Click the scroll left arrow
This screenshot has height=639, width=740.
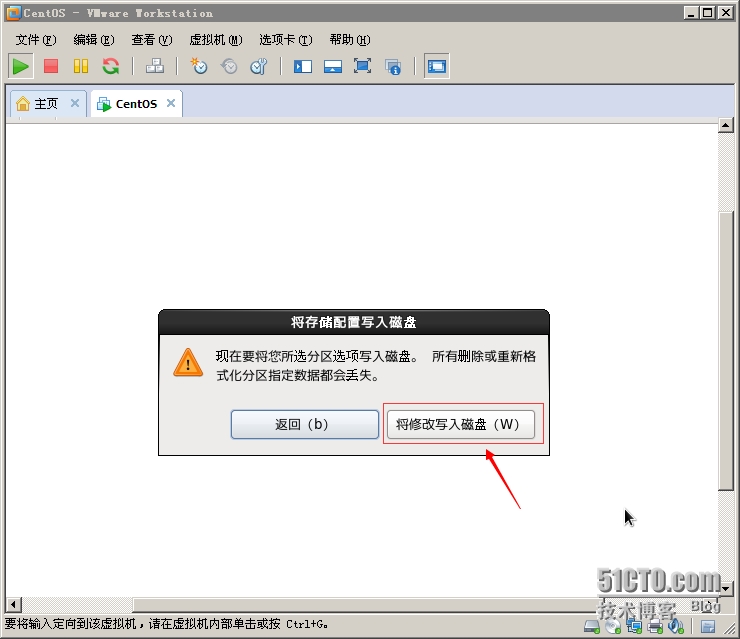pyautogui.click(x=14, y=604)
